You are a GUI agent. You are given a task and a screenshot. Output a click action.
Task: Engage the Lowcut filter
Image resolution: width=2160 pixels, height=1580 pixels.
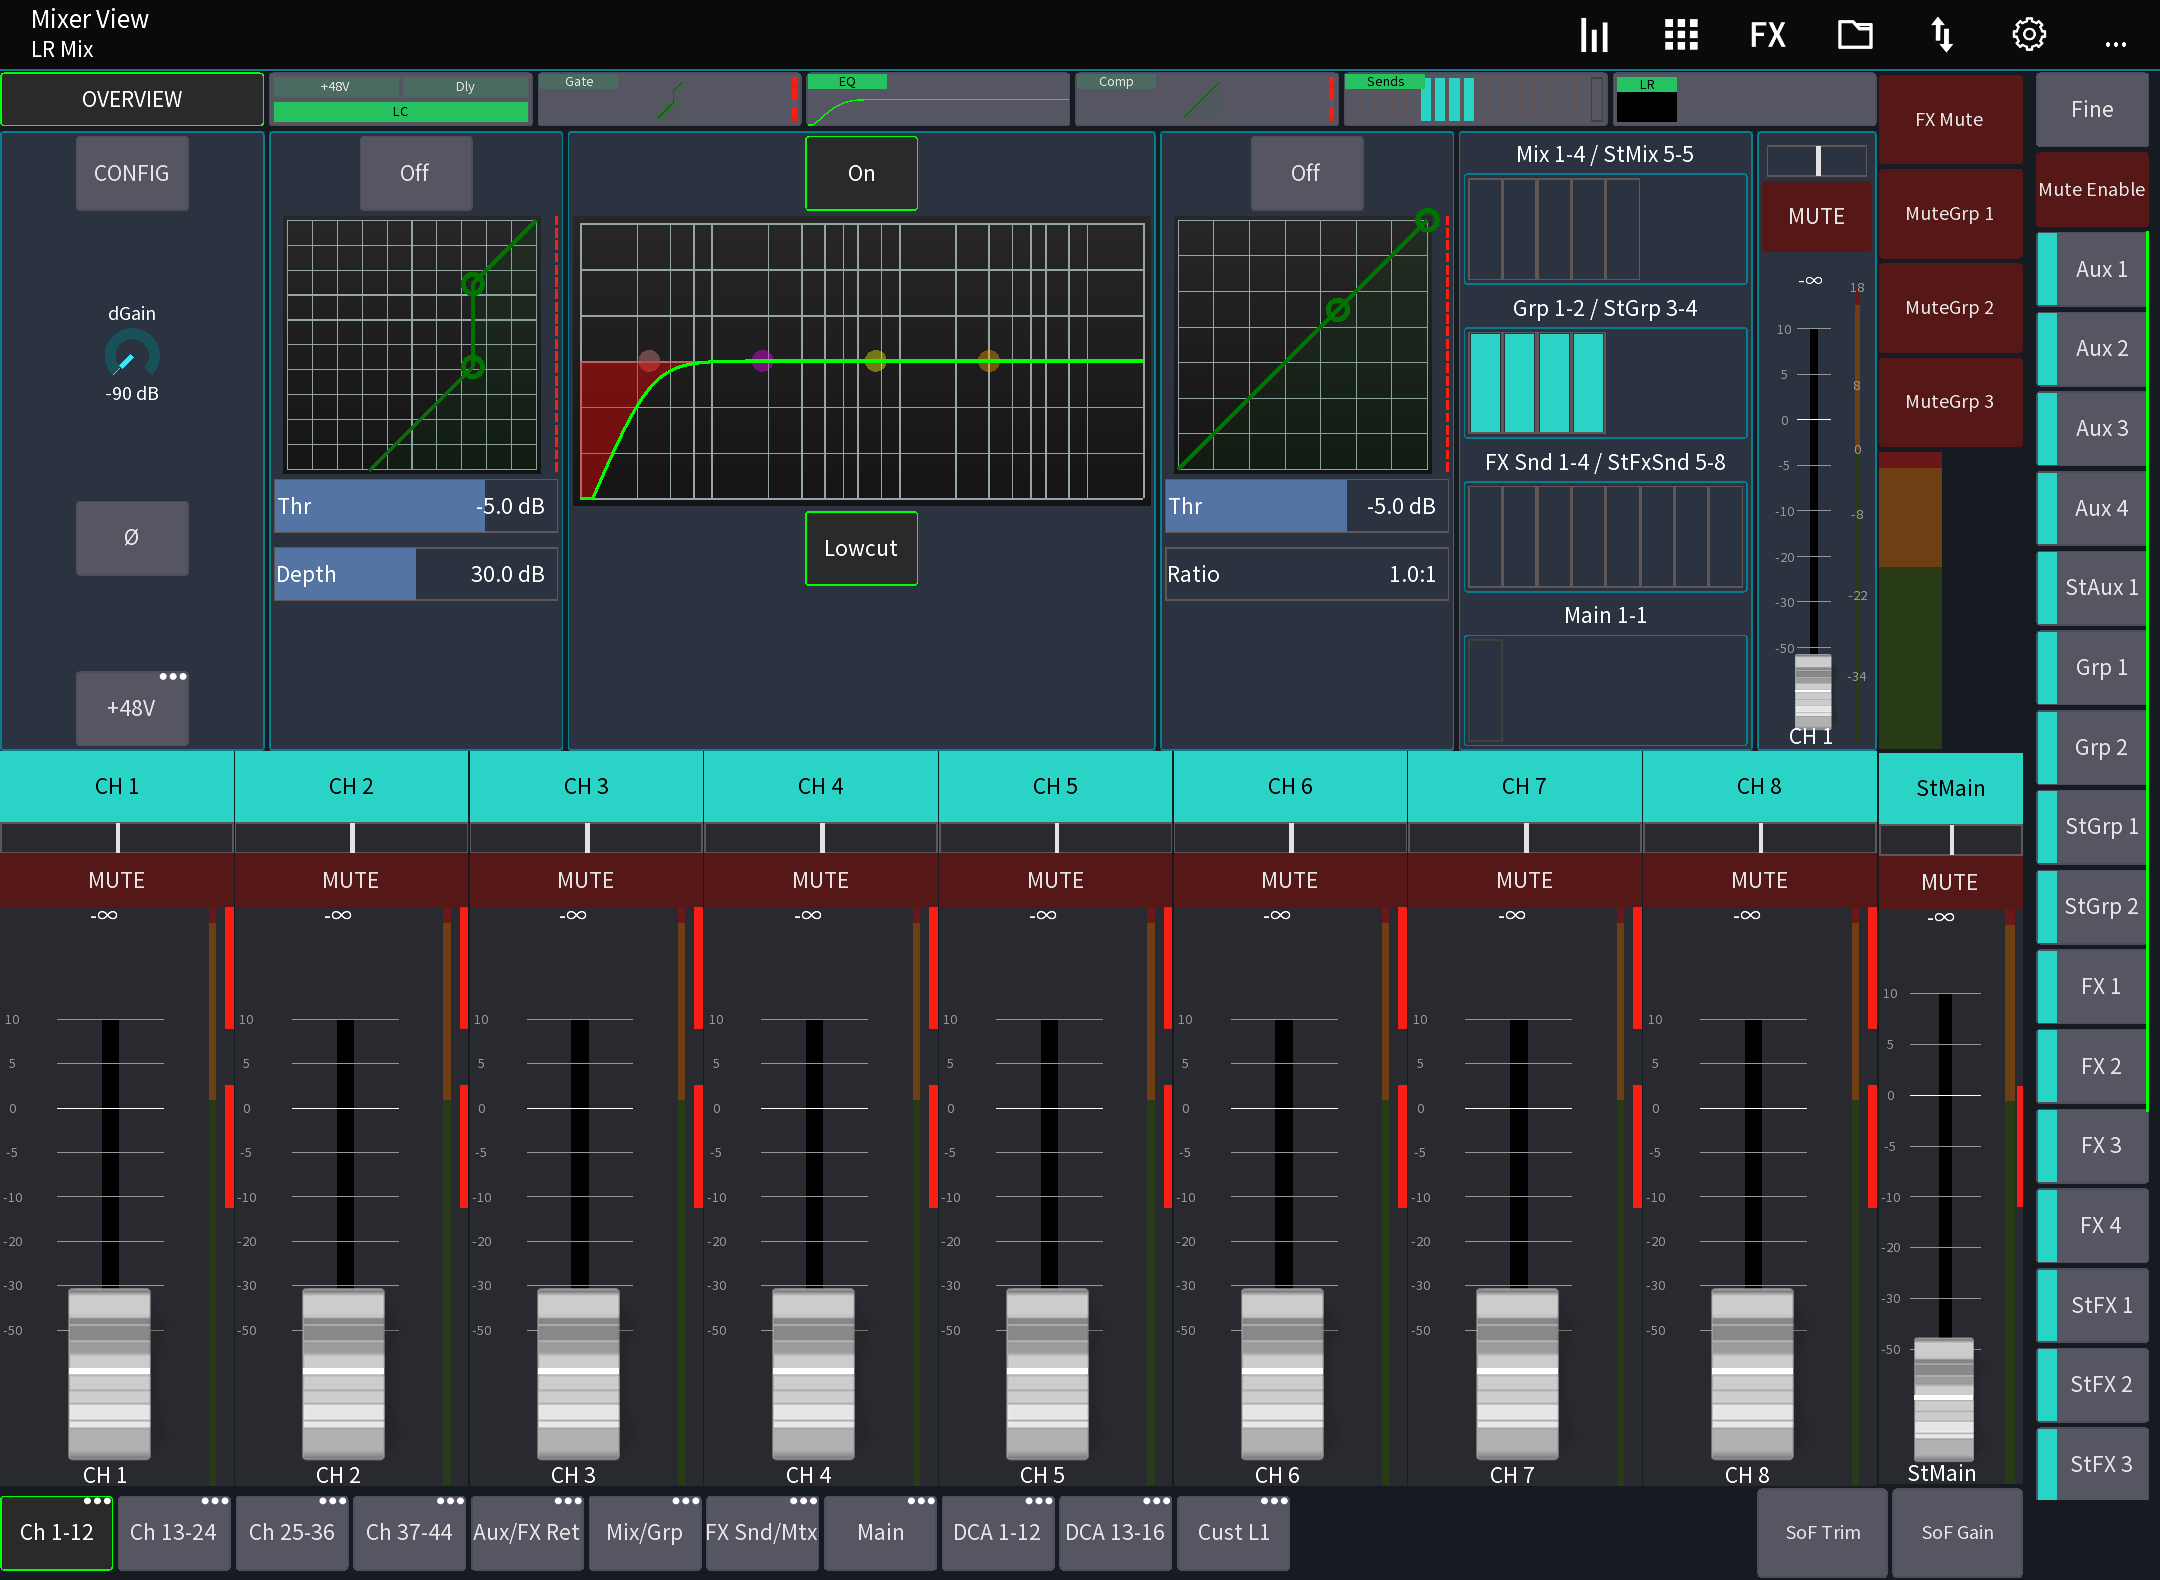[860, 548]
